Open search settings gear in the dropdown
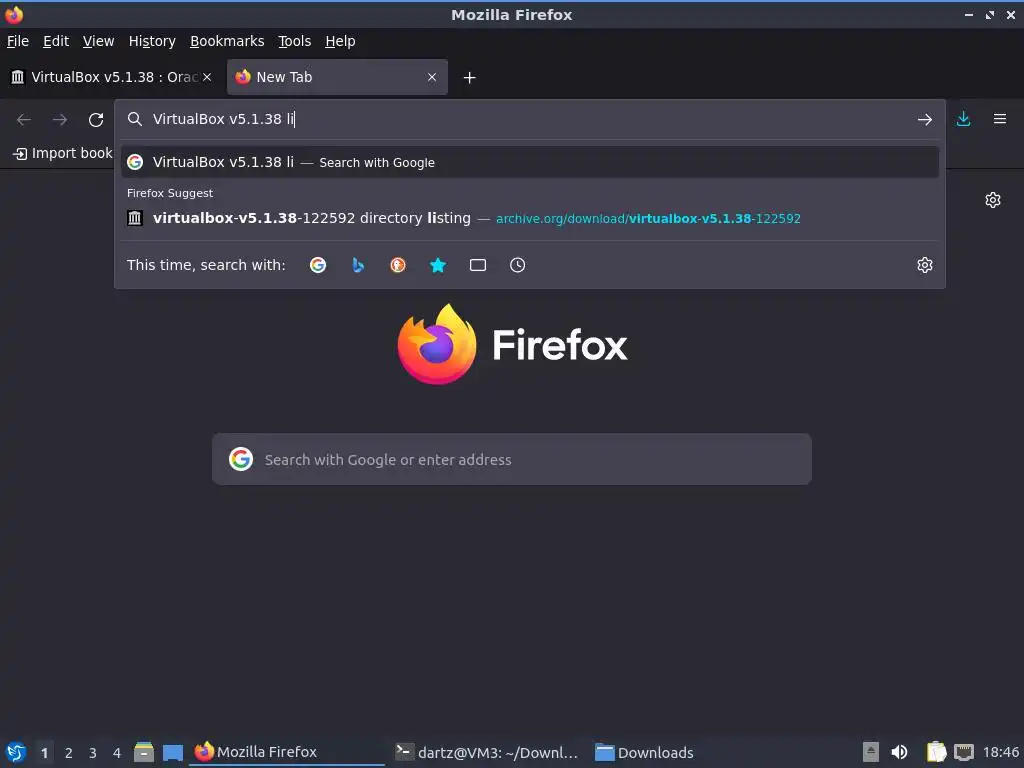1024x768 pixels. point(924,265)
